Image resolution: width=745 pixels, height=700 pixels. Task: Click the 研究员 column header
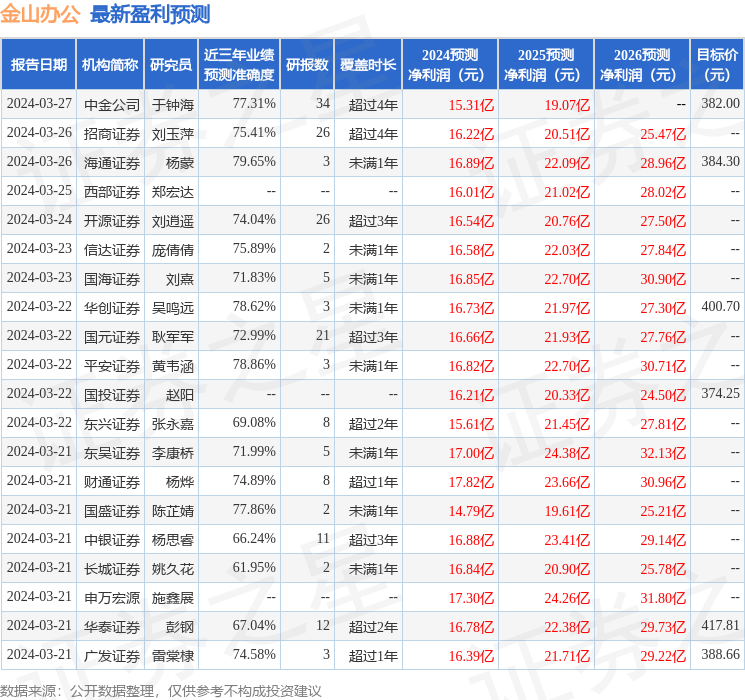[x=171, y=65]
